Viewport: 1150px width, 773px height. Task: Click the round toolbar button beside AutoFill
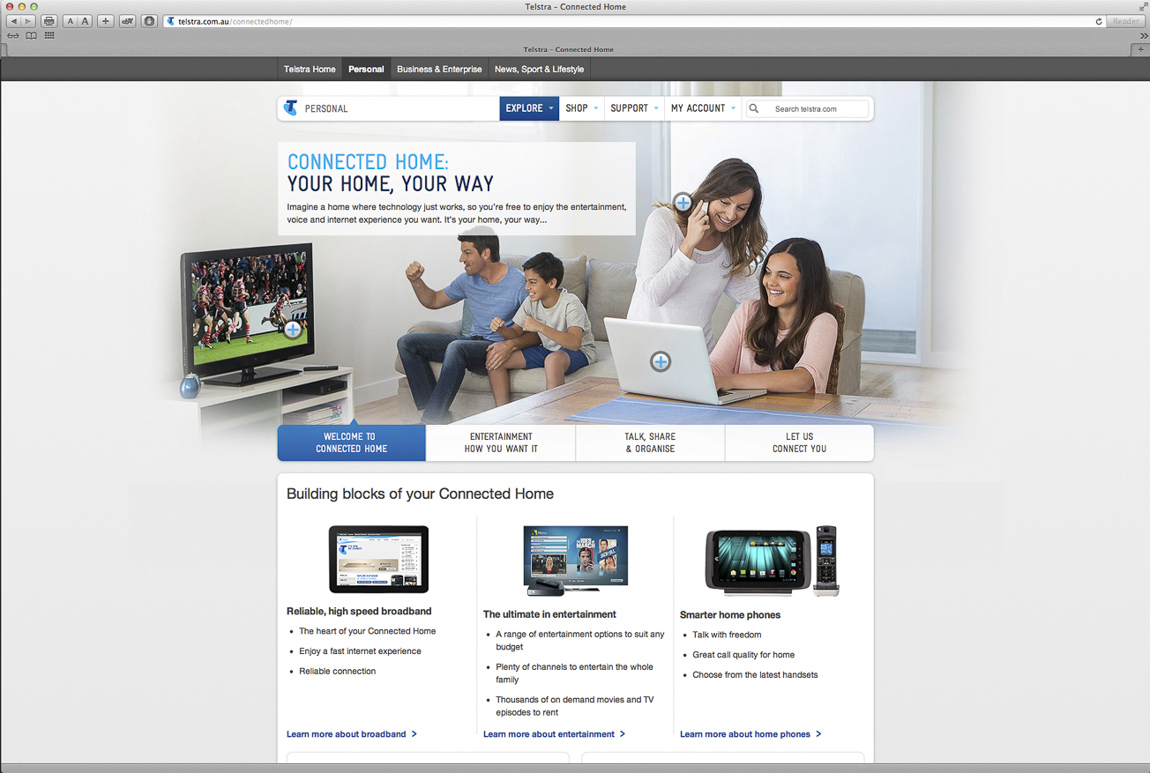click(x=149, y=21)
